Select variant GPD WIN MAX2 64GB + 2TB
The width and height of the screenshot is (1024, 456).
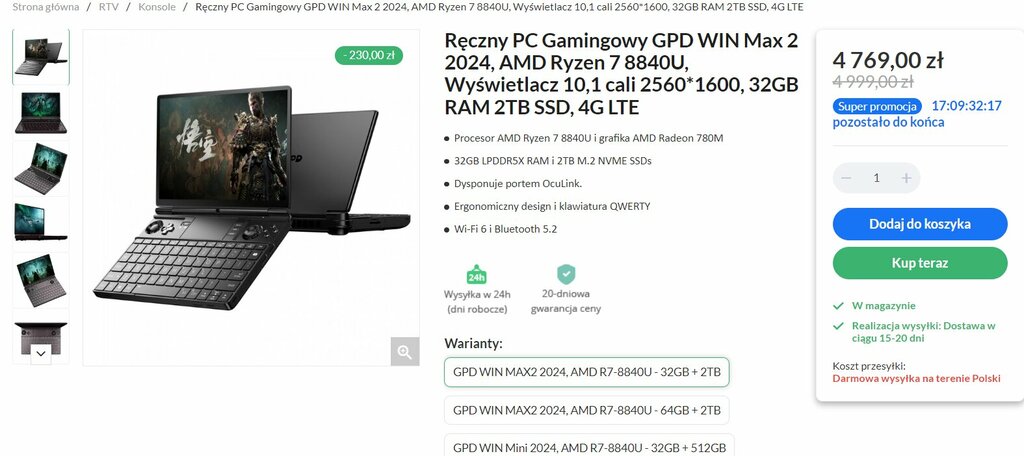(586, 410)
